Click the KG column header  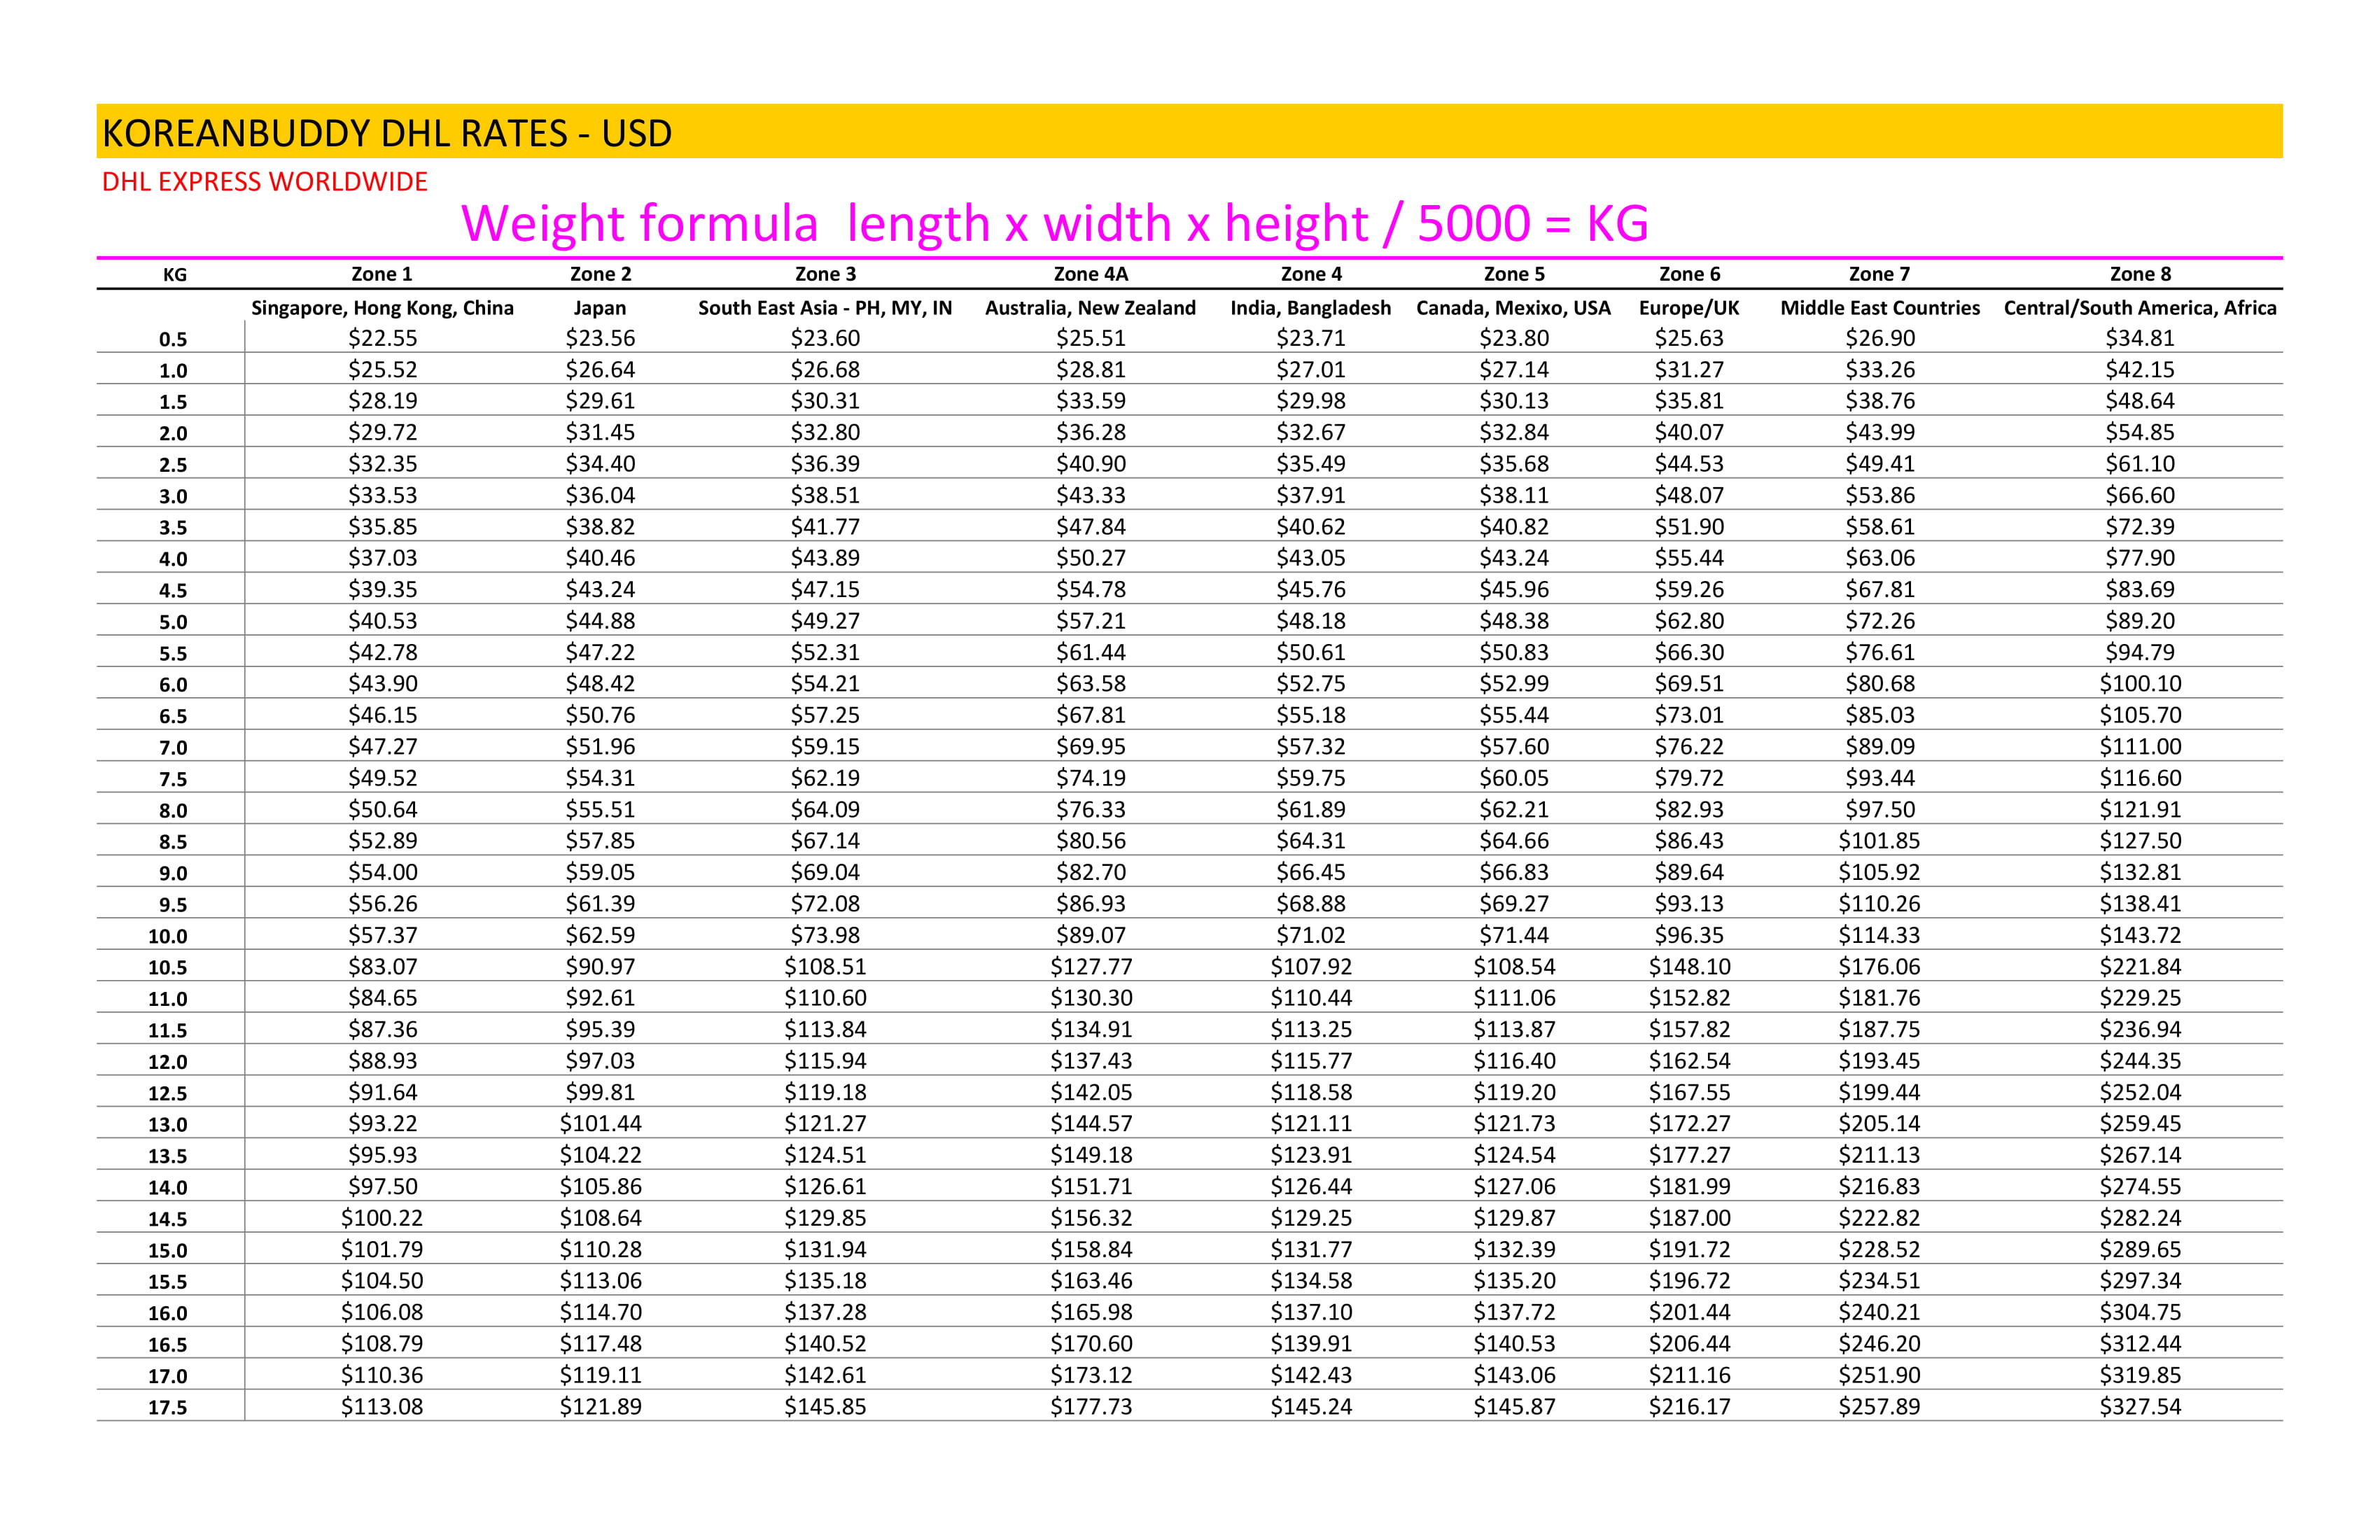(174, 275)
